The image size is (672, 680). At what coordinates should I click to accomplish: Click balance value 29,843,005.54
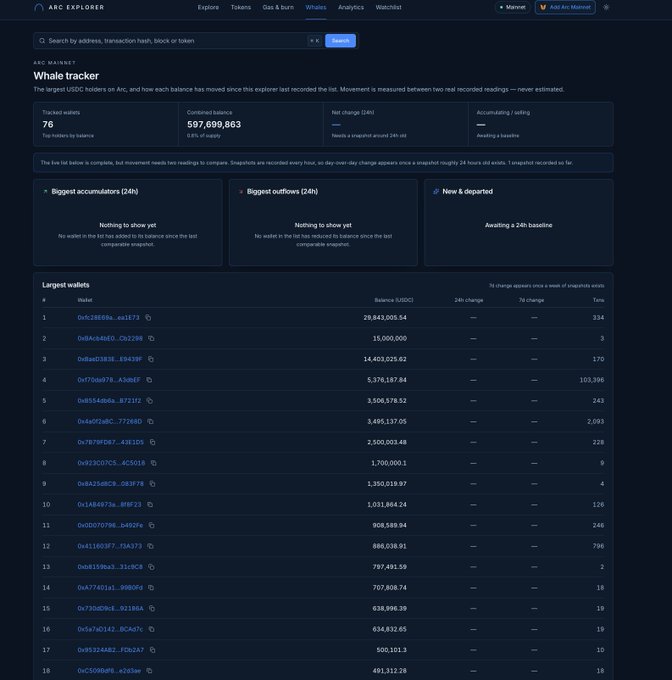click(385, 317)
